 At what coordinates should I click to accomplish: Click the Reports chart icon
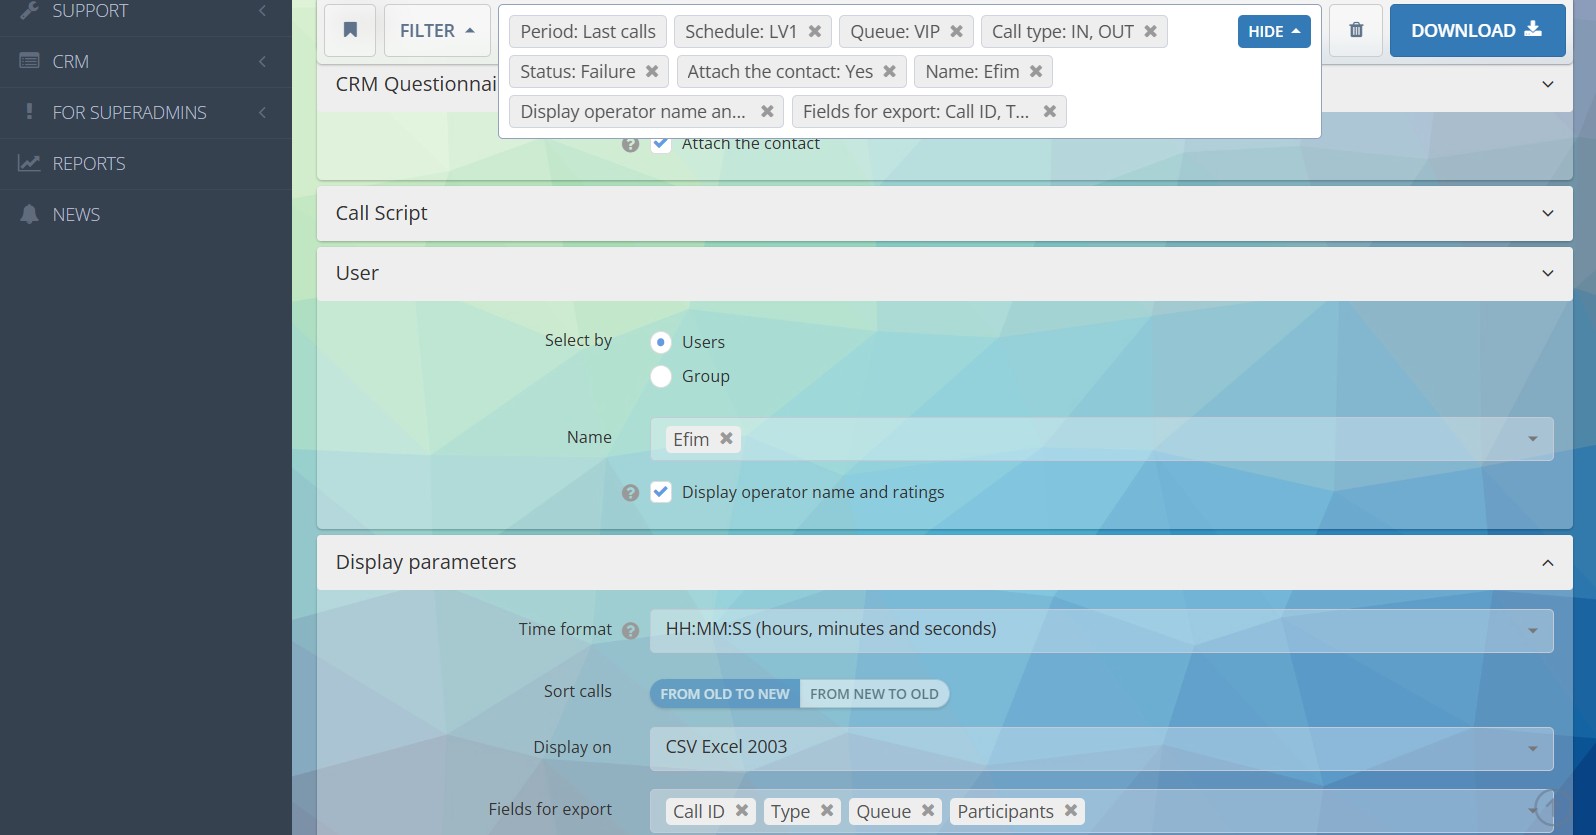coord(29,162)
